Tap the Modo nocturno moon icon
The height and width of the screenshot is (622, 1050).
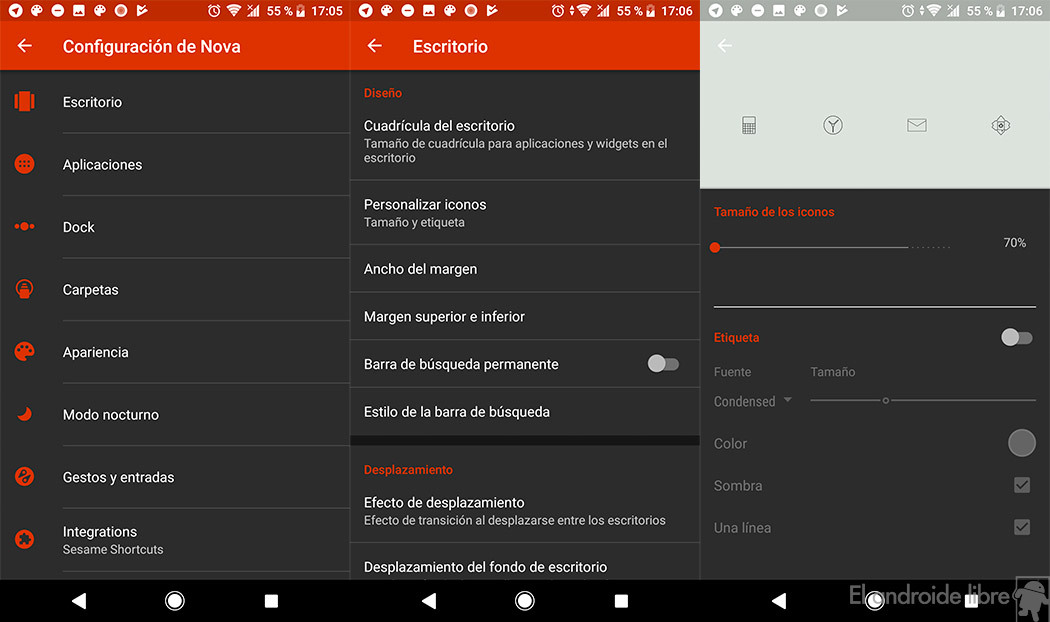(25, 414)
